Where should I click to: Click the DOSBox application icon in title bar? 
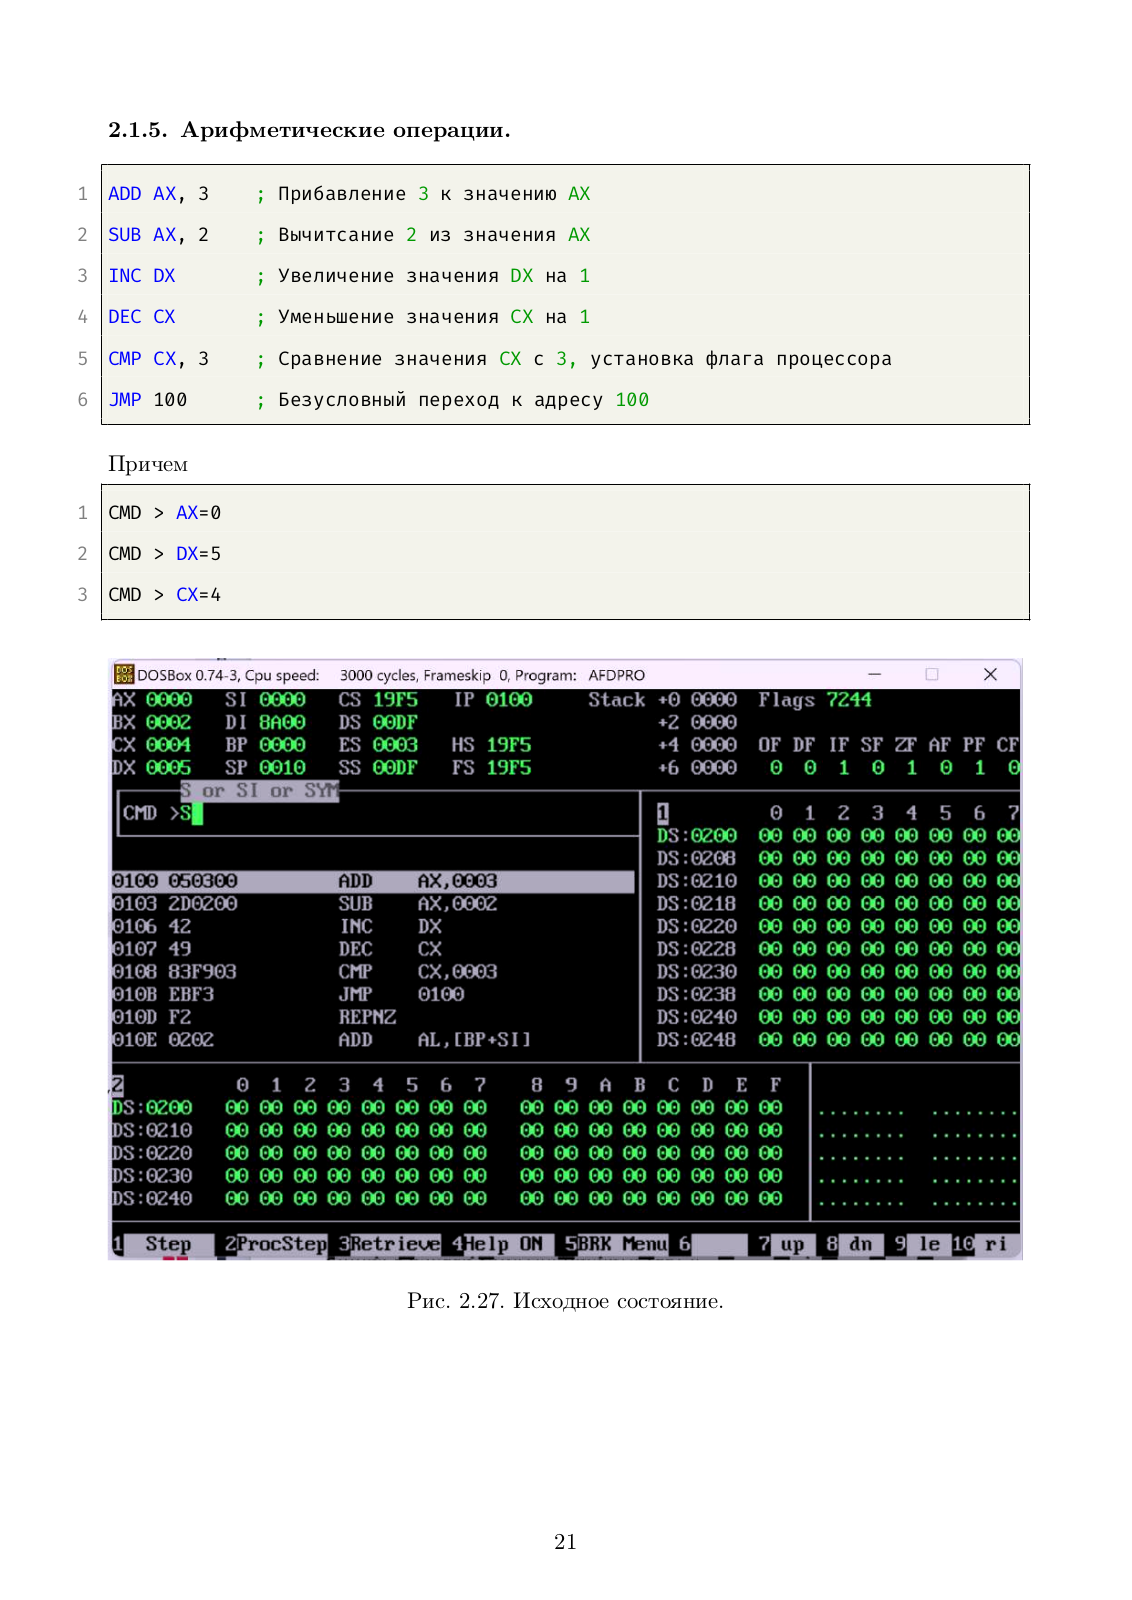tap(124, 675)
